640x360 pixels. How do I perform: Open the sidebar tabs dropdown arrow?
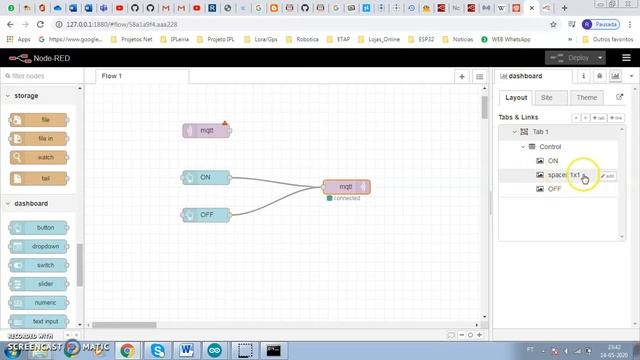tap(631, 76)
